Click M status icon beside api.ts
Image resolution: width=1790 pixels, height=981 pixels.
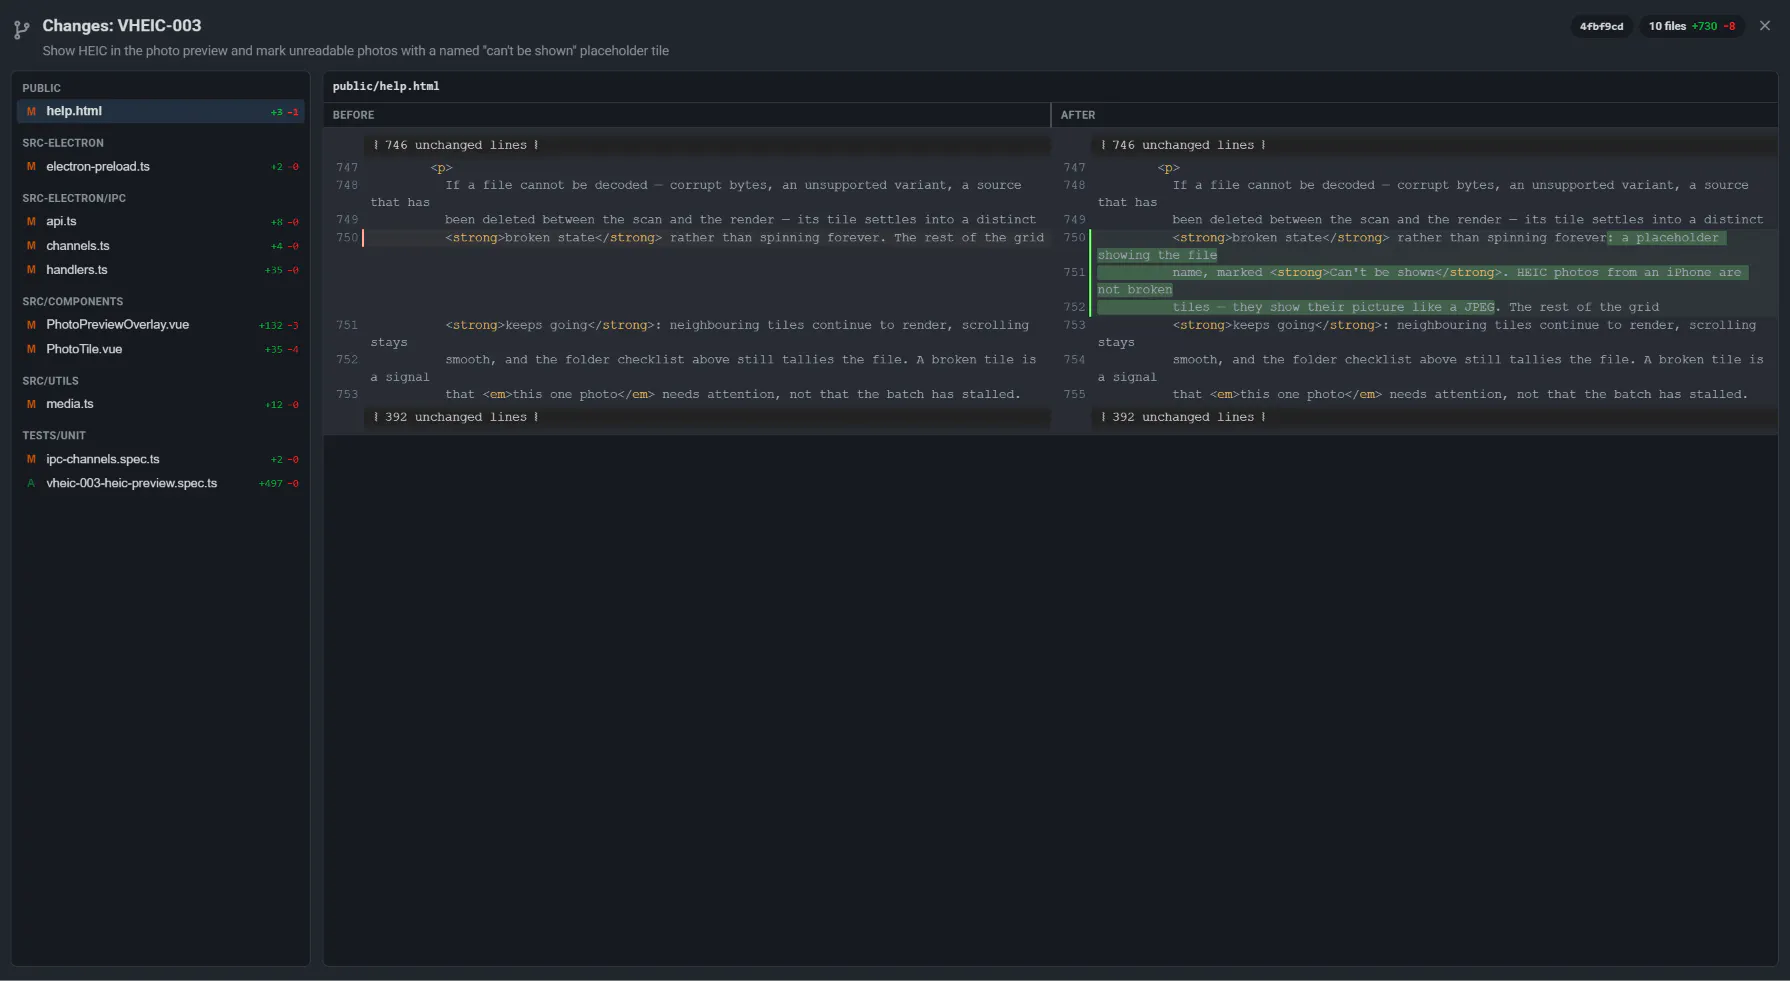click(x=31, y=221)
